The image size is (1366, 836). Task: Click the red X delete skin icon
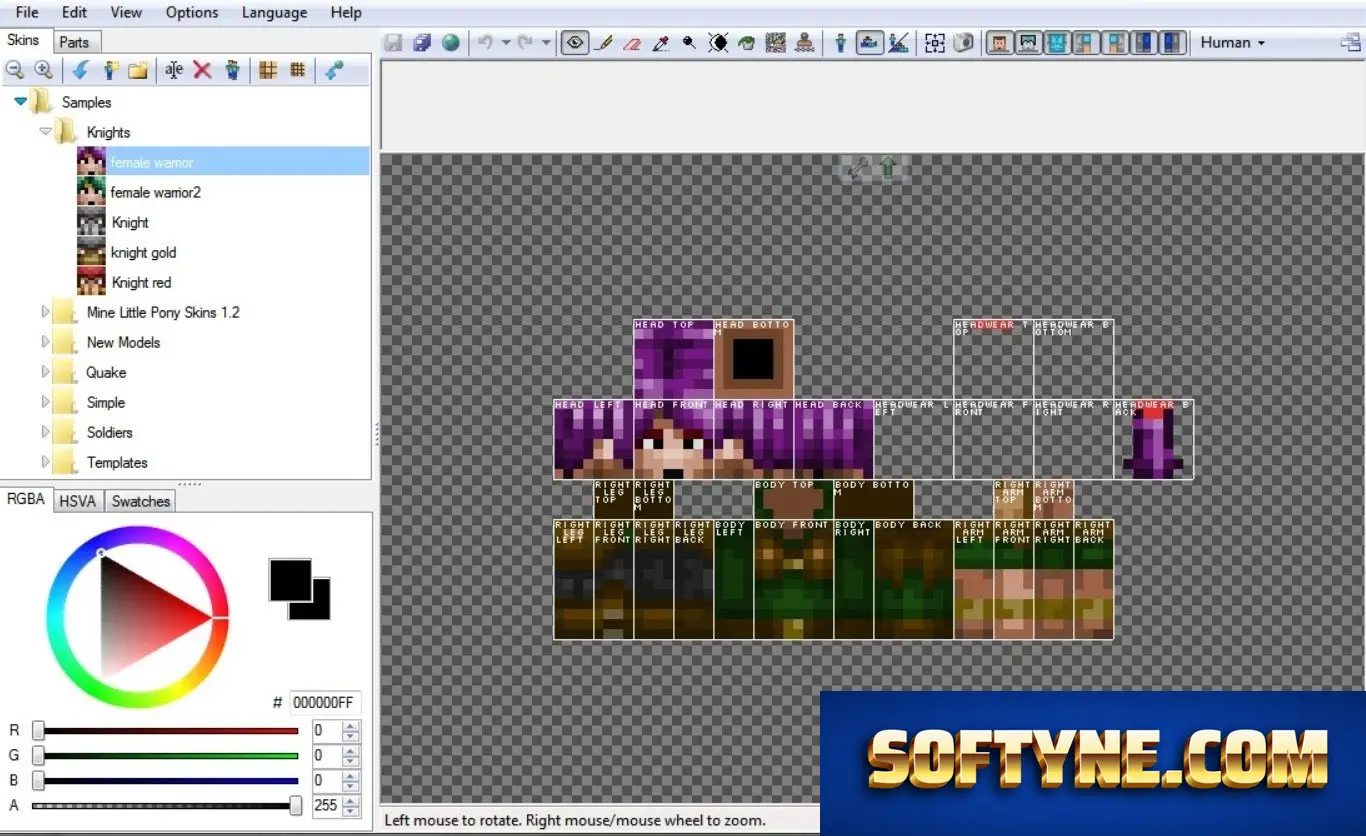(x=202, y=70)
